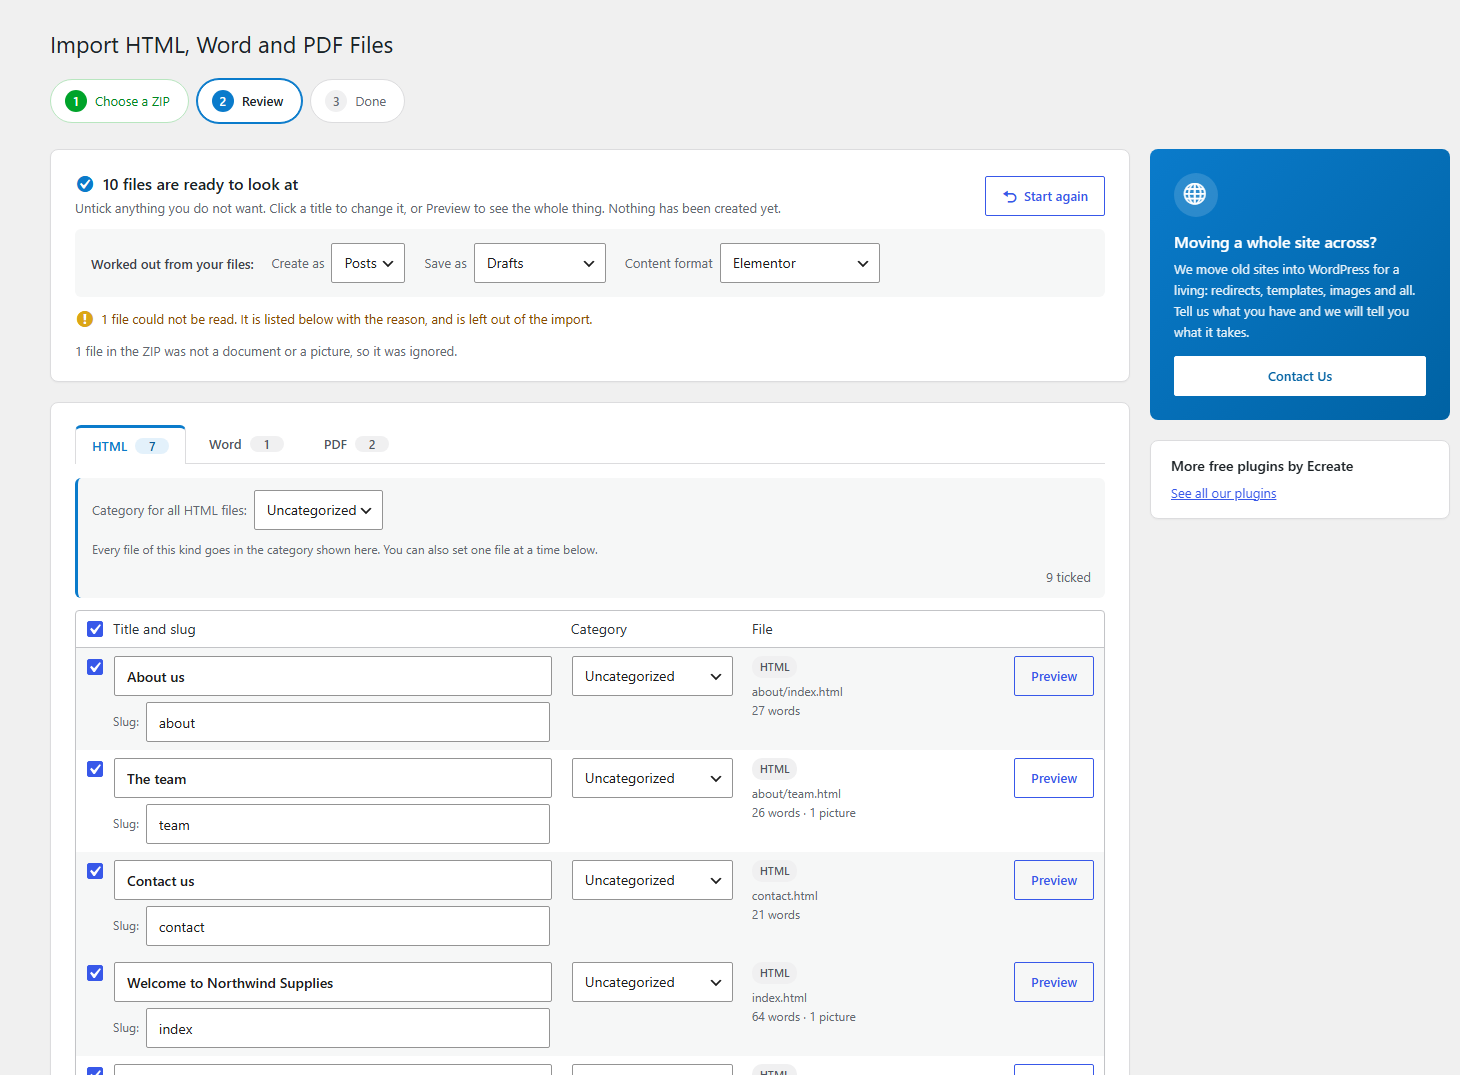The height and width of the screenshot is (1075, 1460).
Task: Open Category for all HTML files dropdown
Action: (318, 510)
